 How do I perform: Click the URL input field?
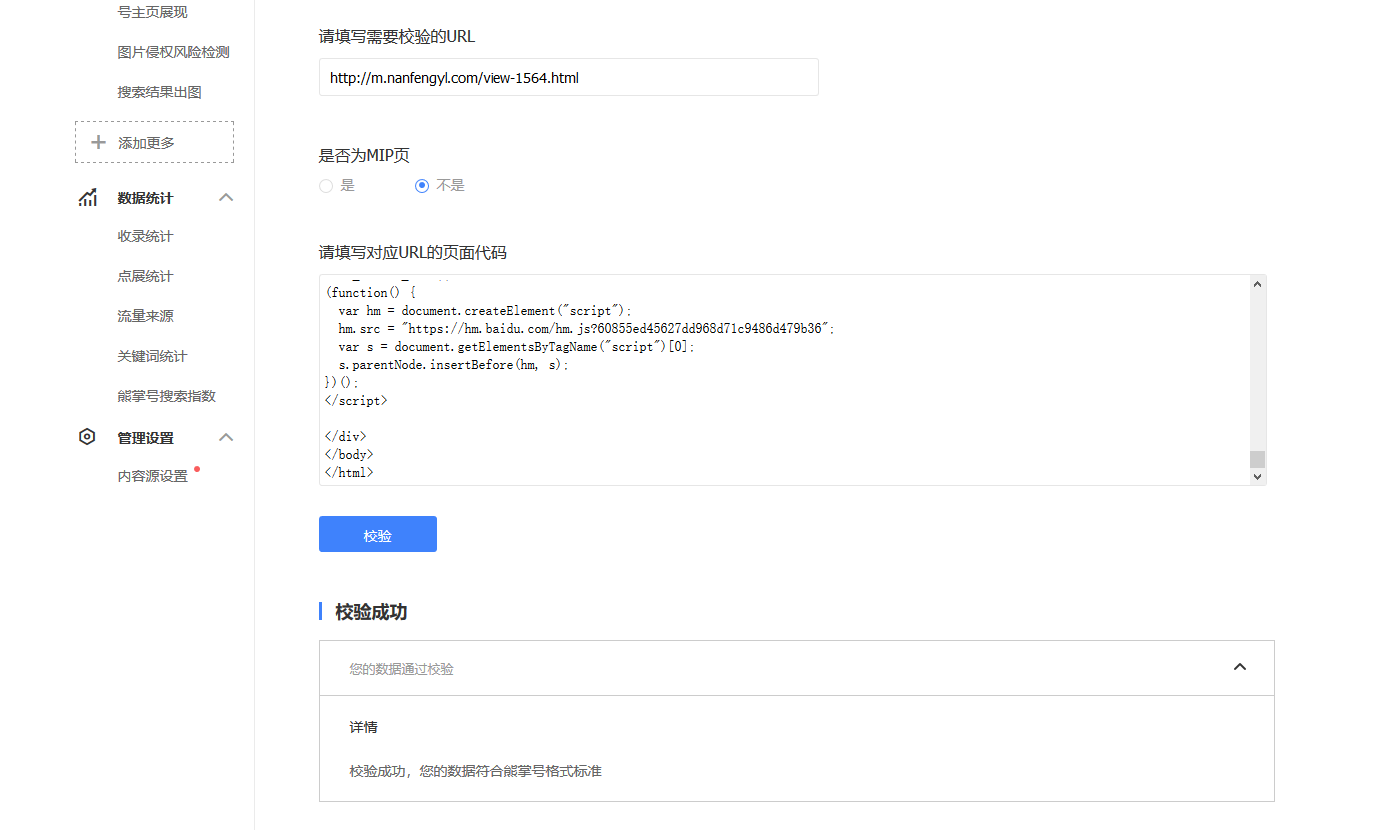[568, 77]
